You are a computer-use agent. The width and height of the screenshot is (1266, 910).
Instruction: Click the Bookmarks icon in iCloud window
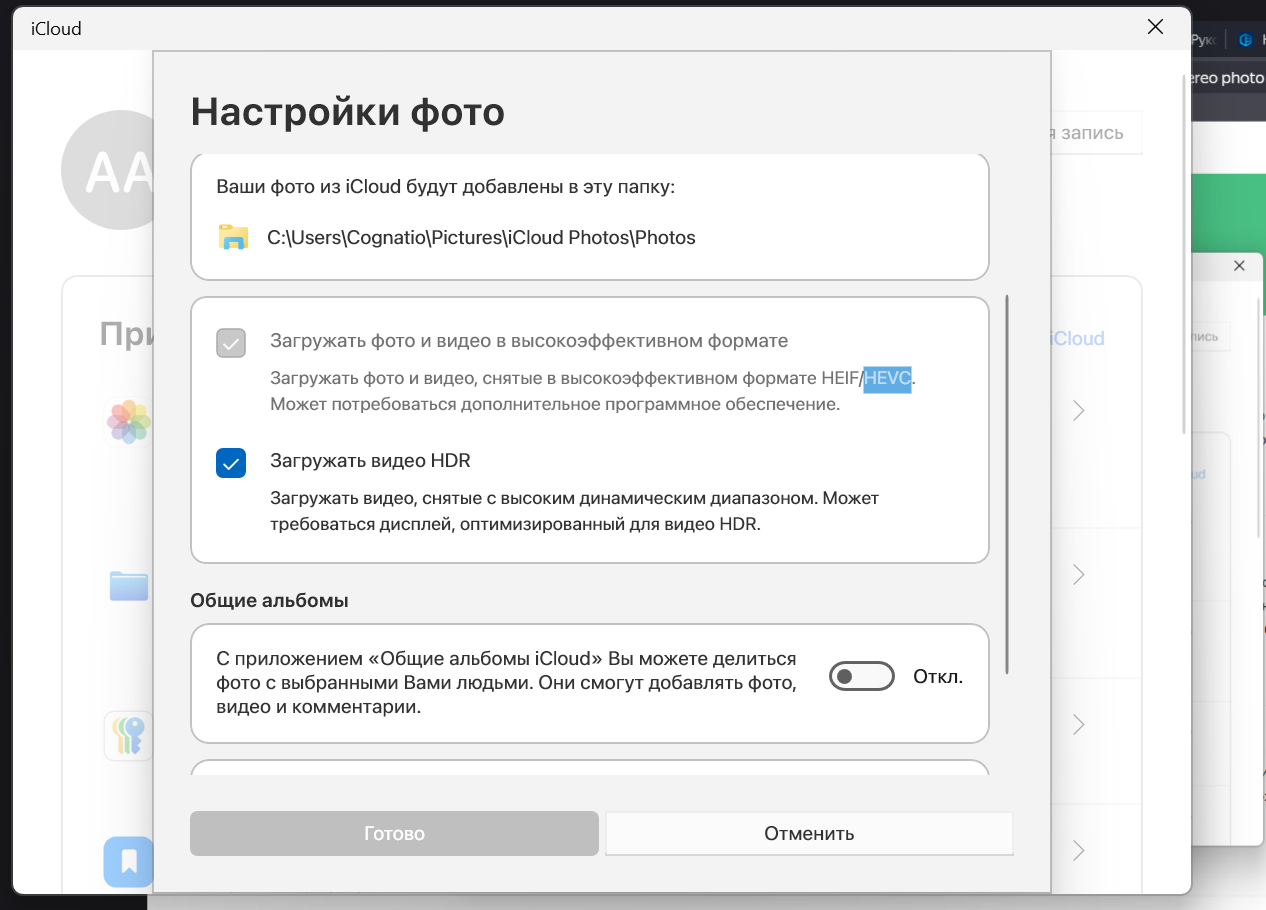click(129, 862)
